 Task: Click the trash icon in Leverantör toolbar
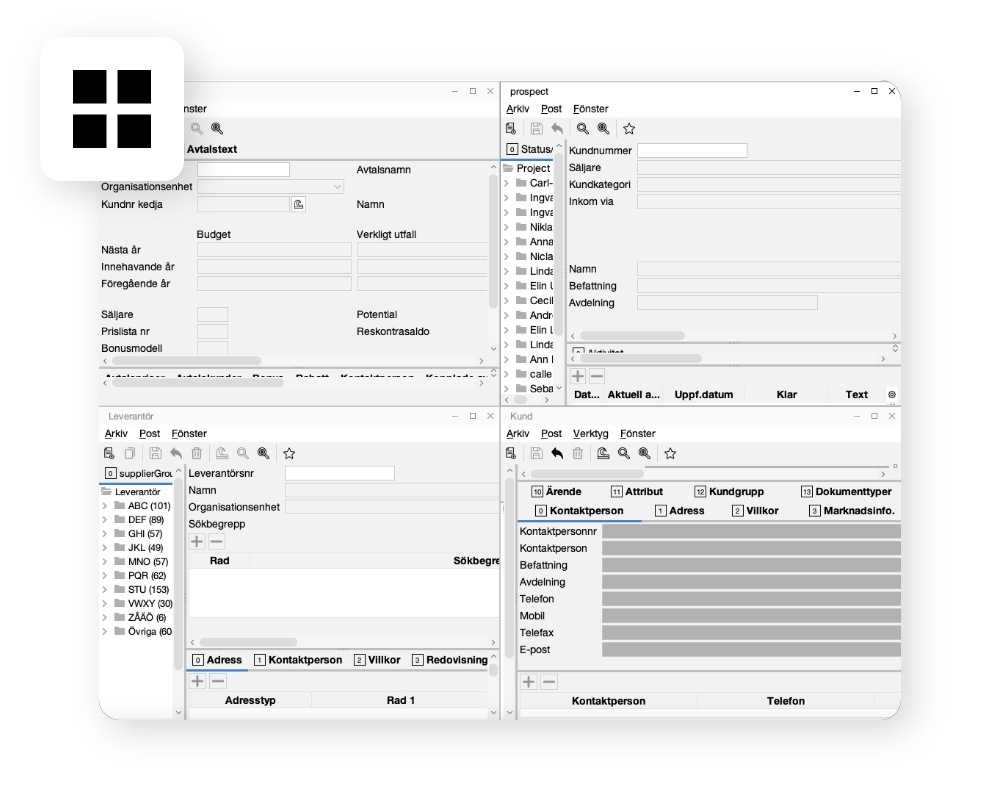(x=196, y=454)
